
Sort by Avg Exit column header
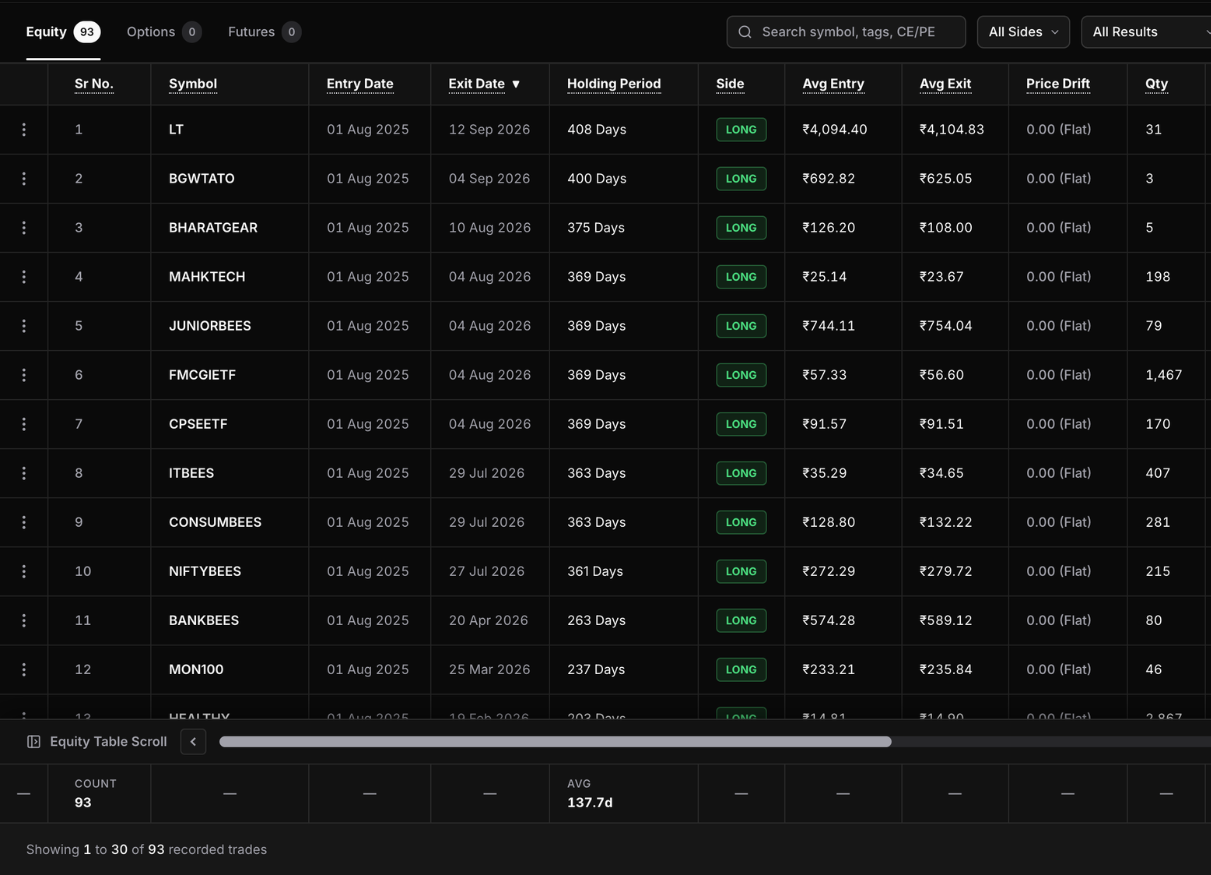946,84
